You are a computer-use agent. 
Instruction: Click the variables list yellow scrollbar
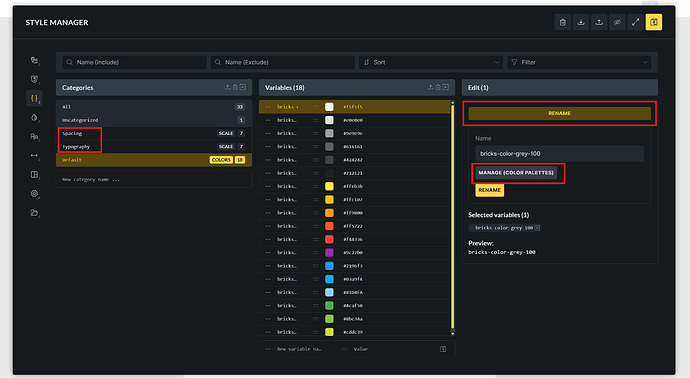(452, 218)
